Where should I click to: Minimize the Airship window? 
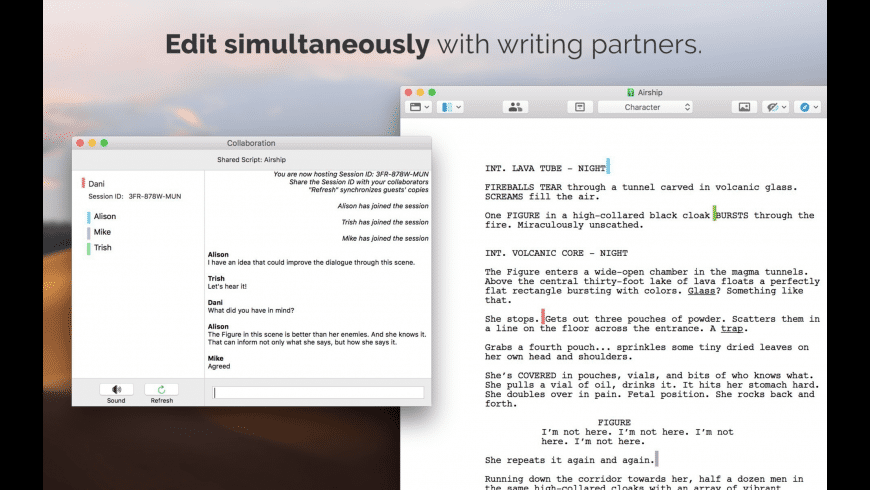[420, 92]
